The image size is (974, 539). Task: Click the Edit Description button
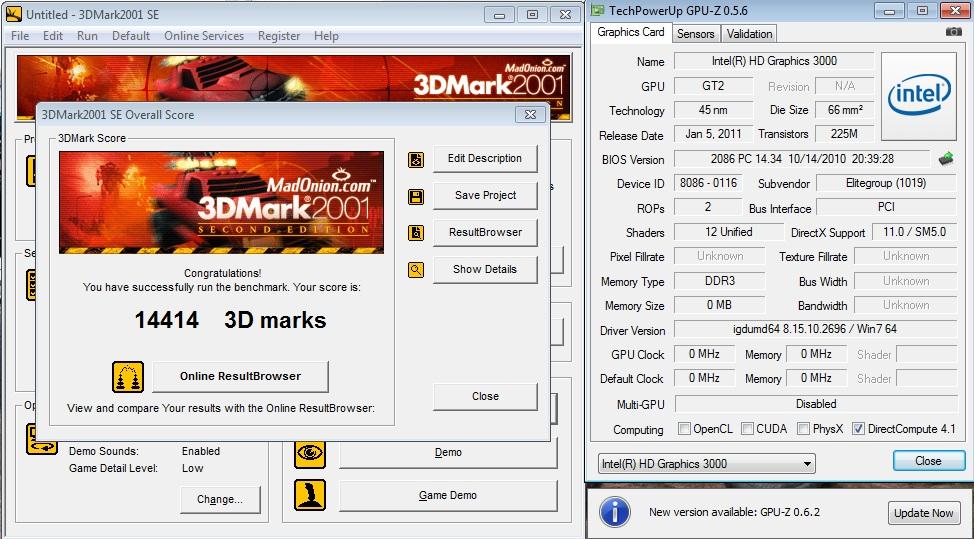point(485,158)
